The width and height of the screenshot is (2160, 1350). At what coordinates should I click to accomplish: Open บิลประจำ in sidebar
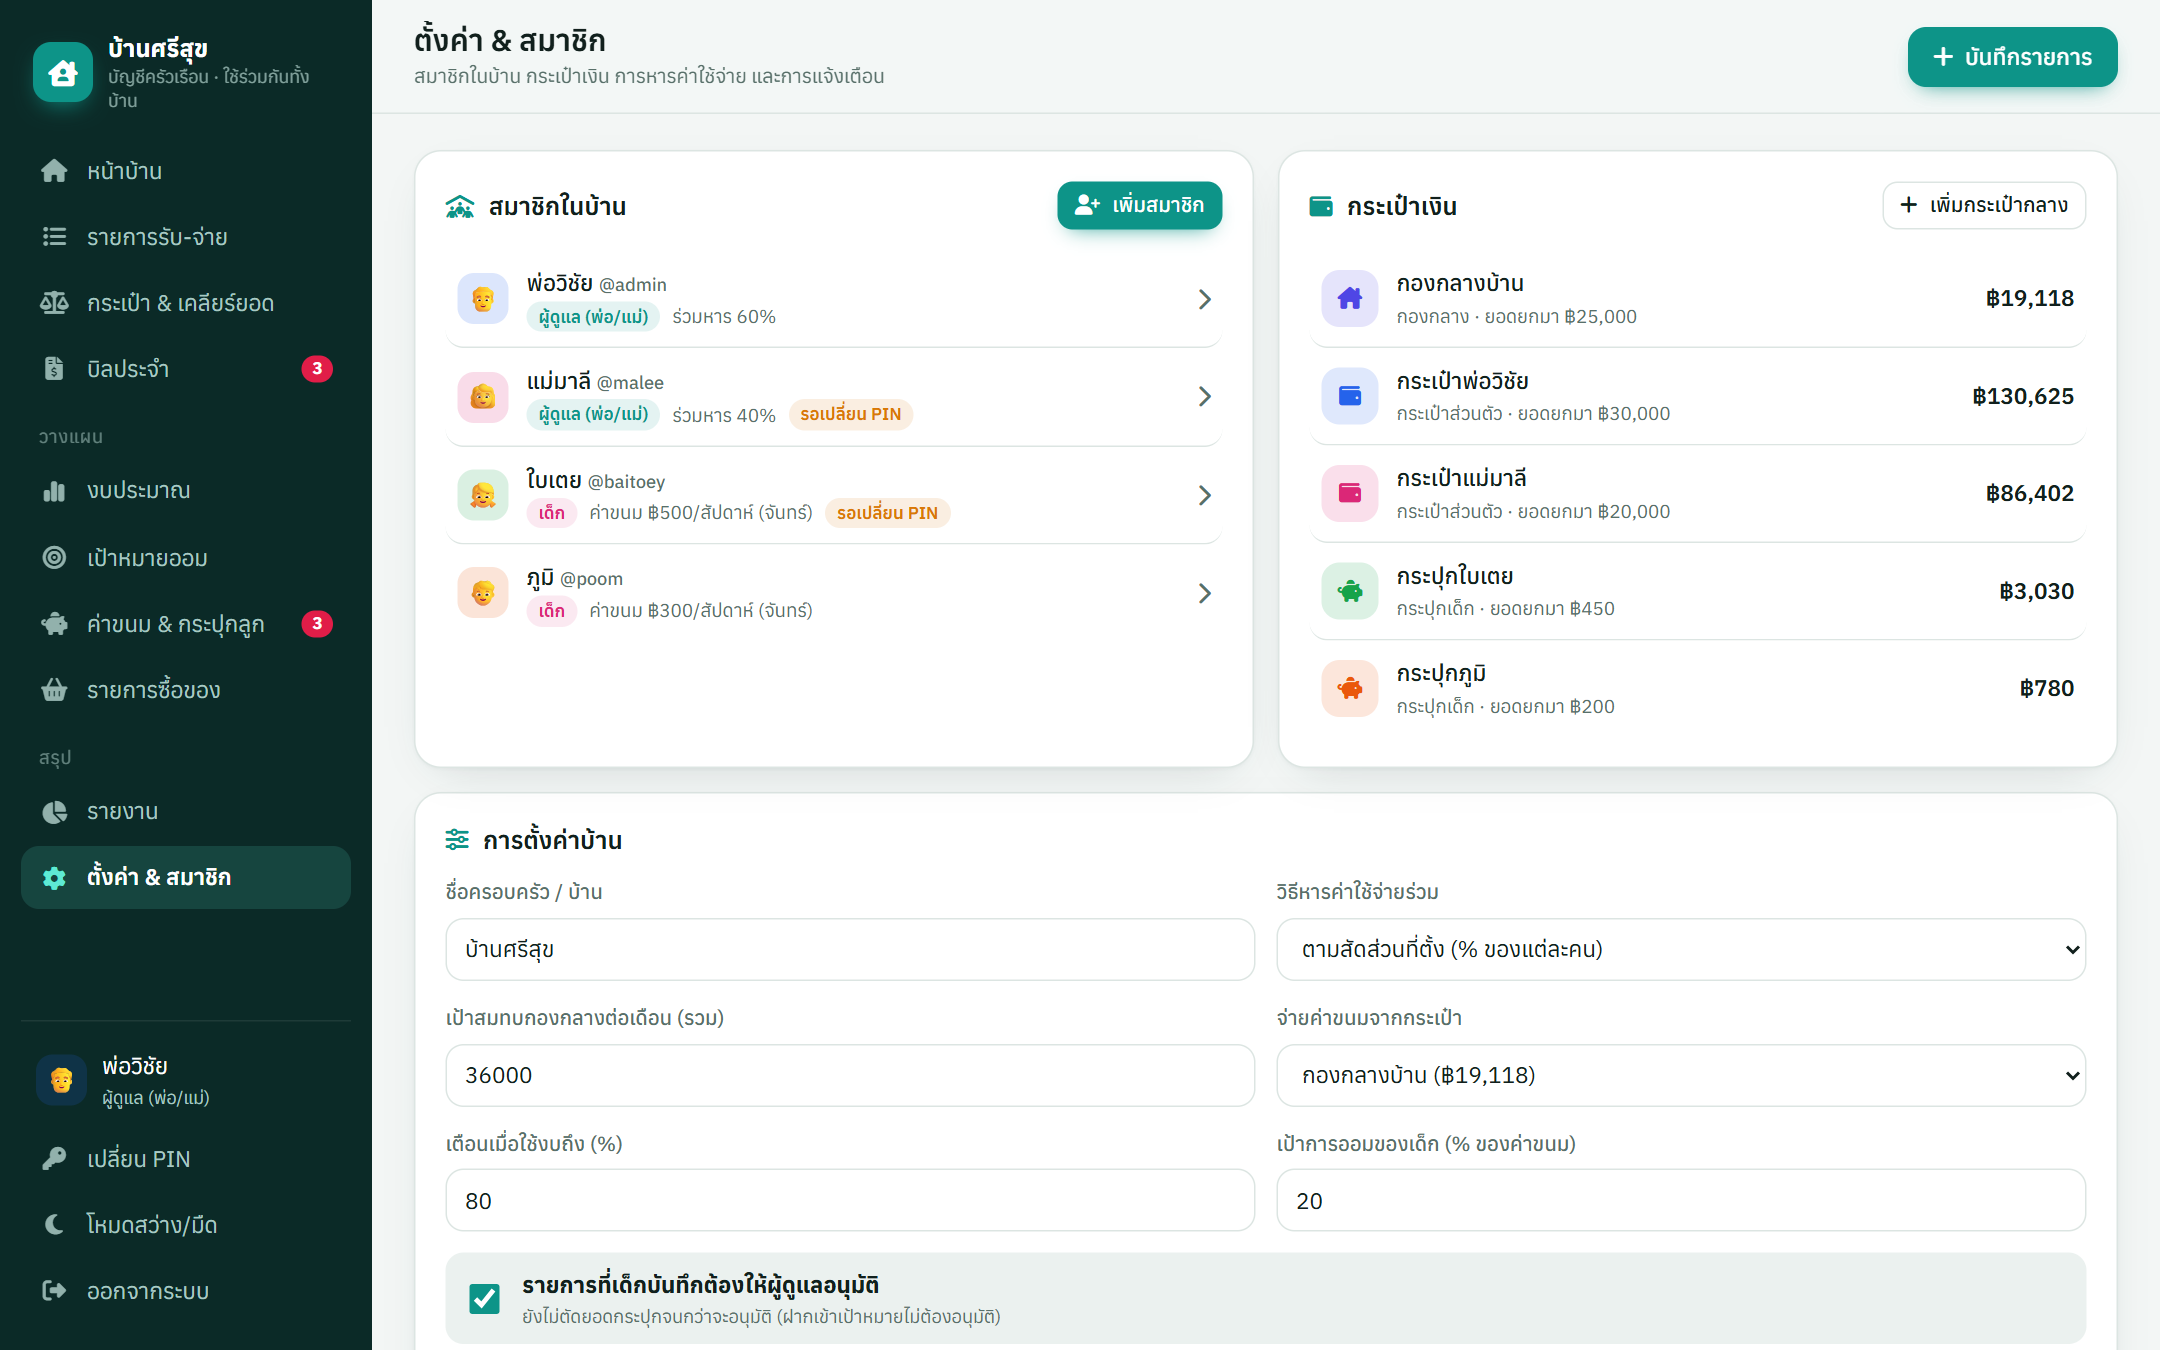coord(186,369)
